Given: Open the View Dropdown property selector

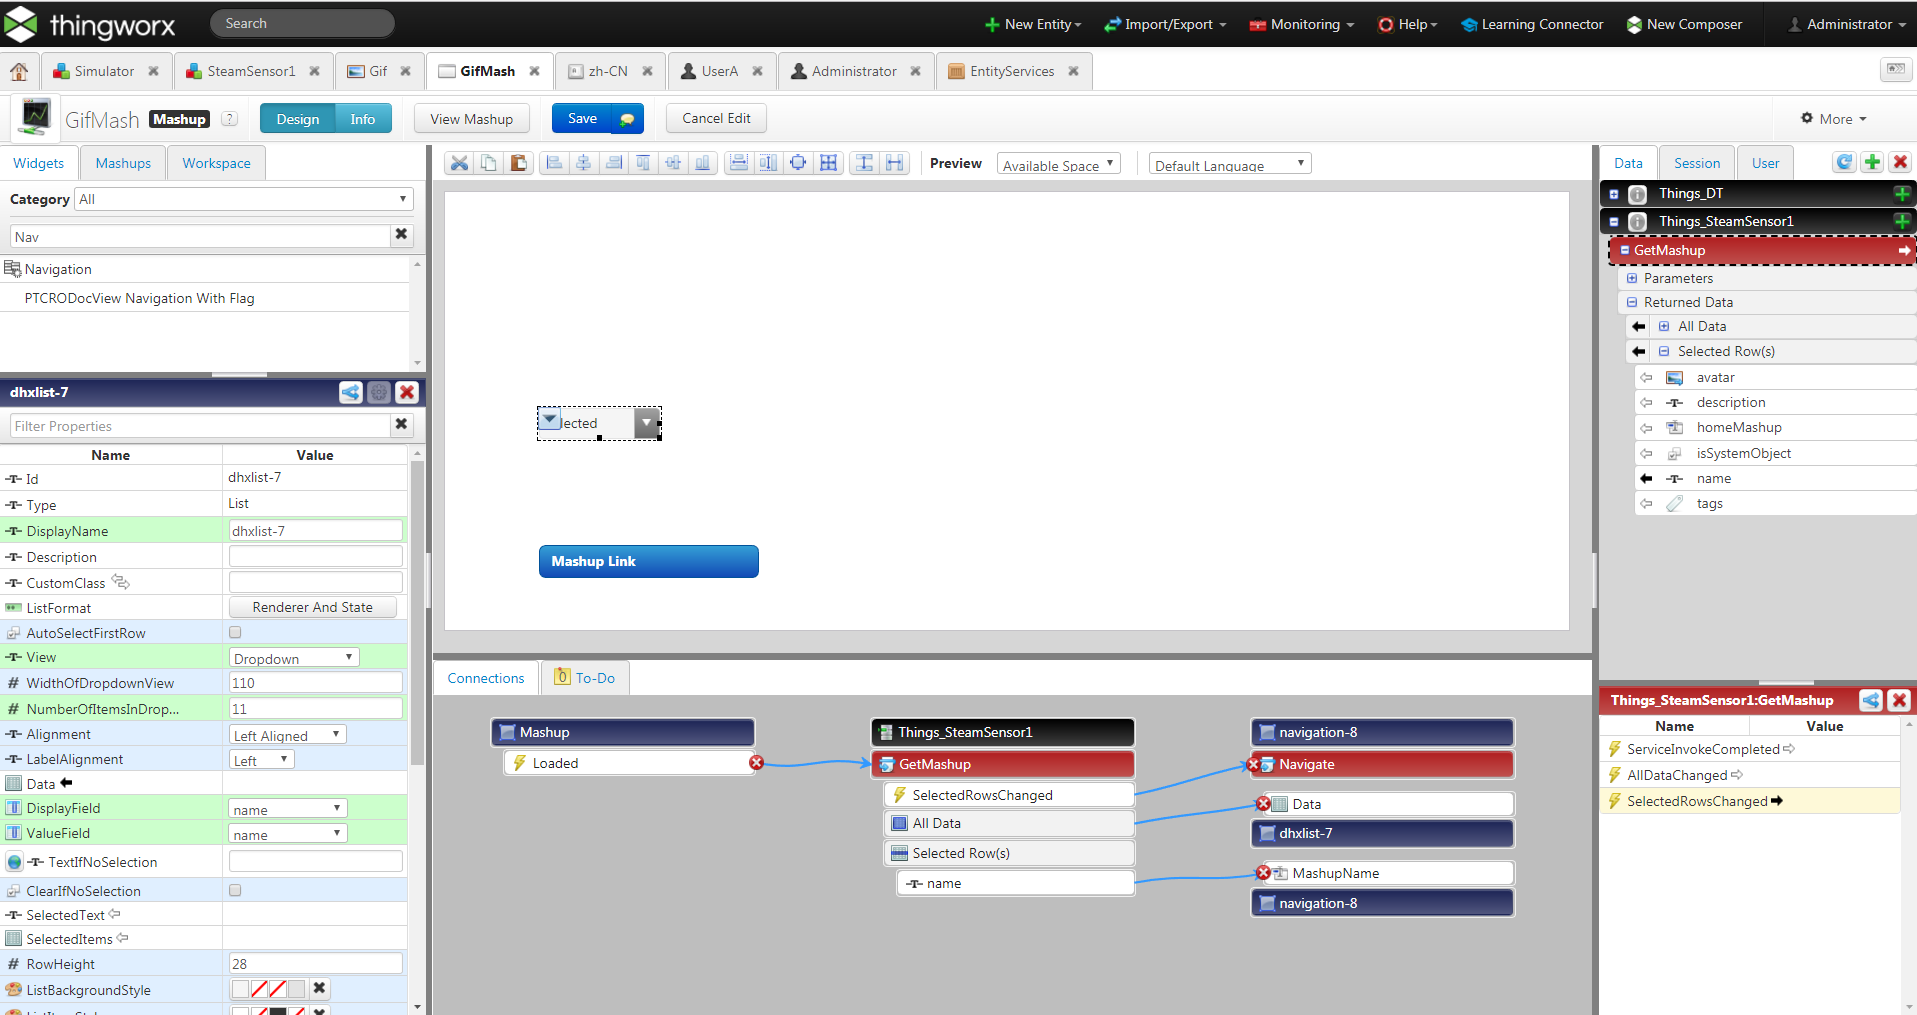Looking at the screenshot, I should 294,658.
